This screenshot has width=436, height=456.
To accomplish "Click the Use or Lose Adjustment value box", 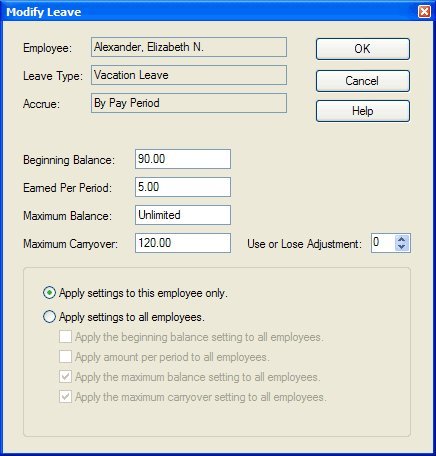I will point(383,243).
